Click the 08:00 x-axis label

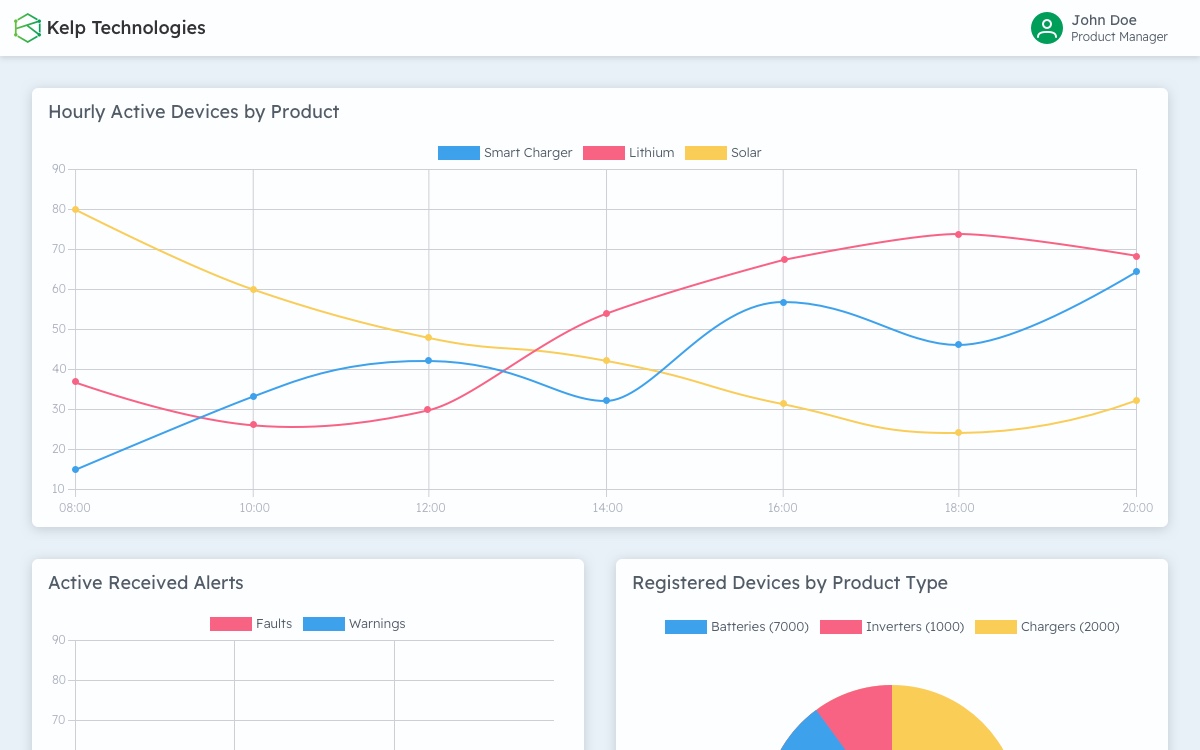pyautogui.click(x=75, y=508)
